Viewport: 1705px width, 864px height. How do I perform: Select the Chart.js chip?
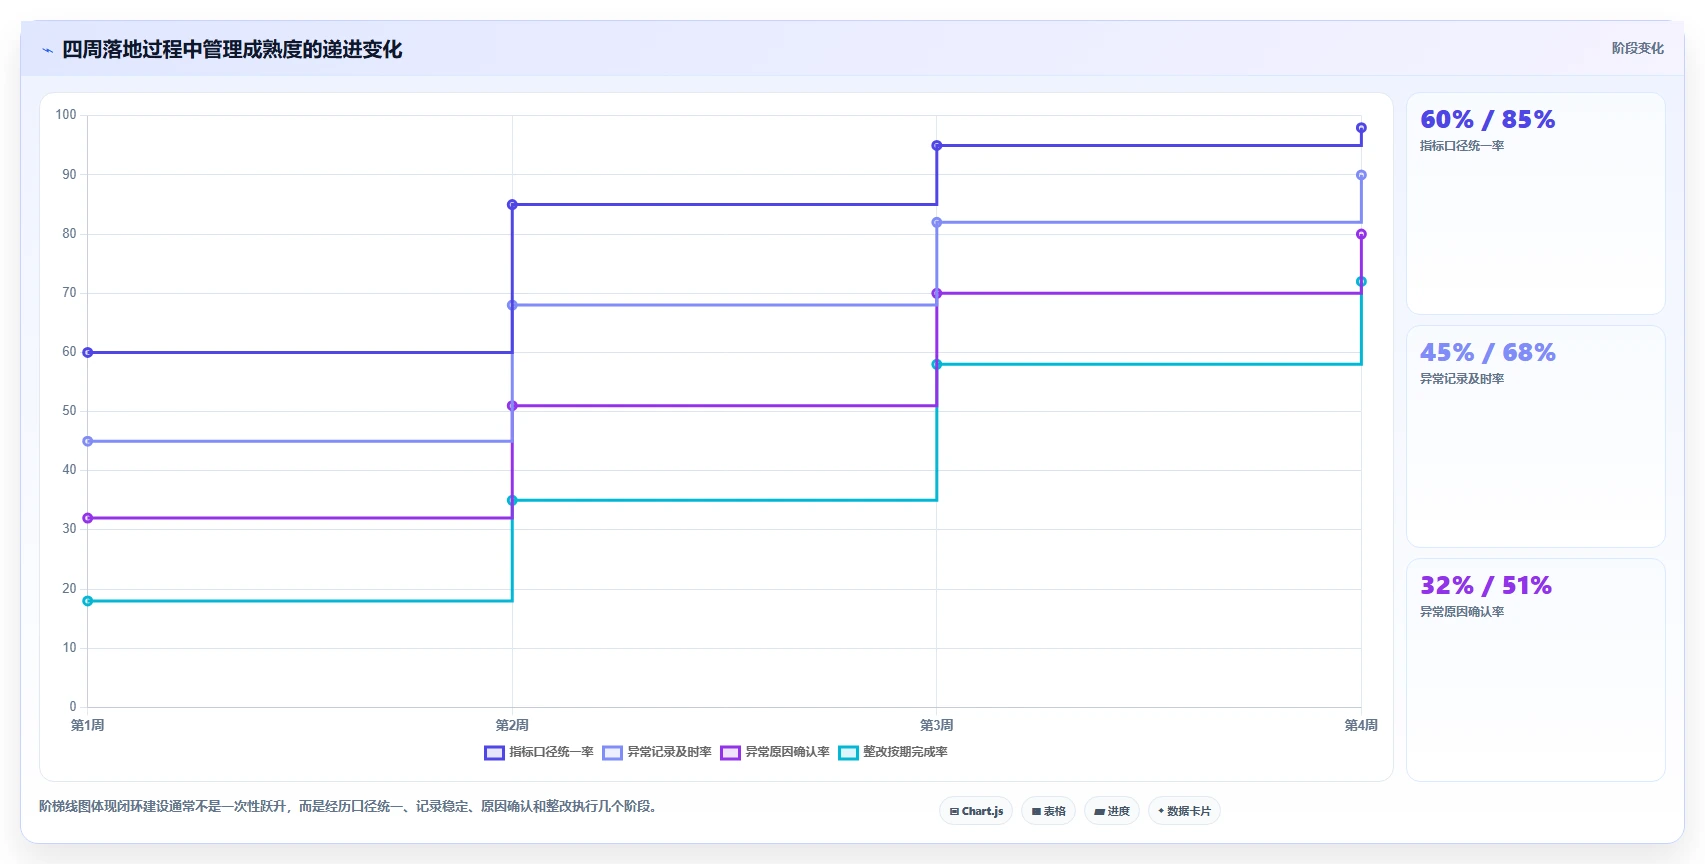tap(976, 811)
